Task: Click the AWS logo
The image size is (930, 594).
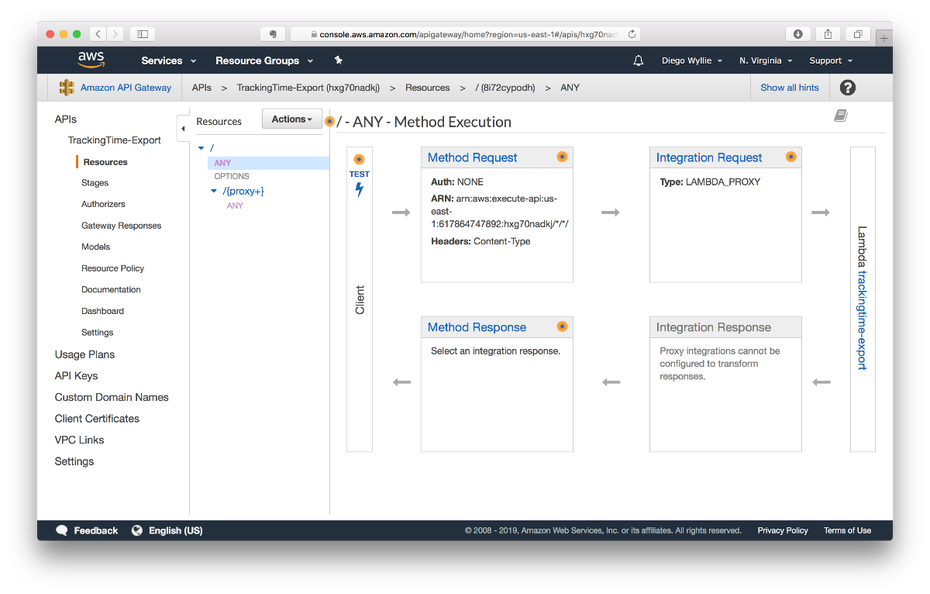Action: point(91,59)
